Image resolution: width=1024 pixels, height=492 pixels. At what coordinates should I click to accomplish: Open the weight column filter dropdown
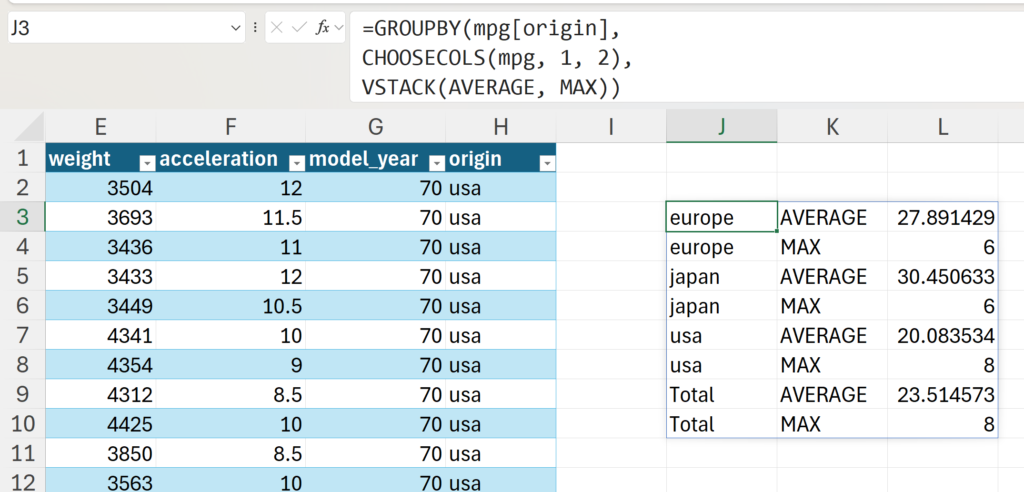point(147,162)
